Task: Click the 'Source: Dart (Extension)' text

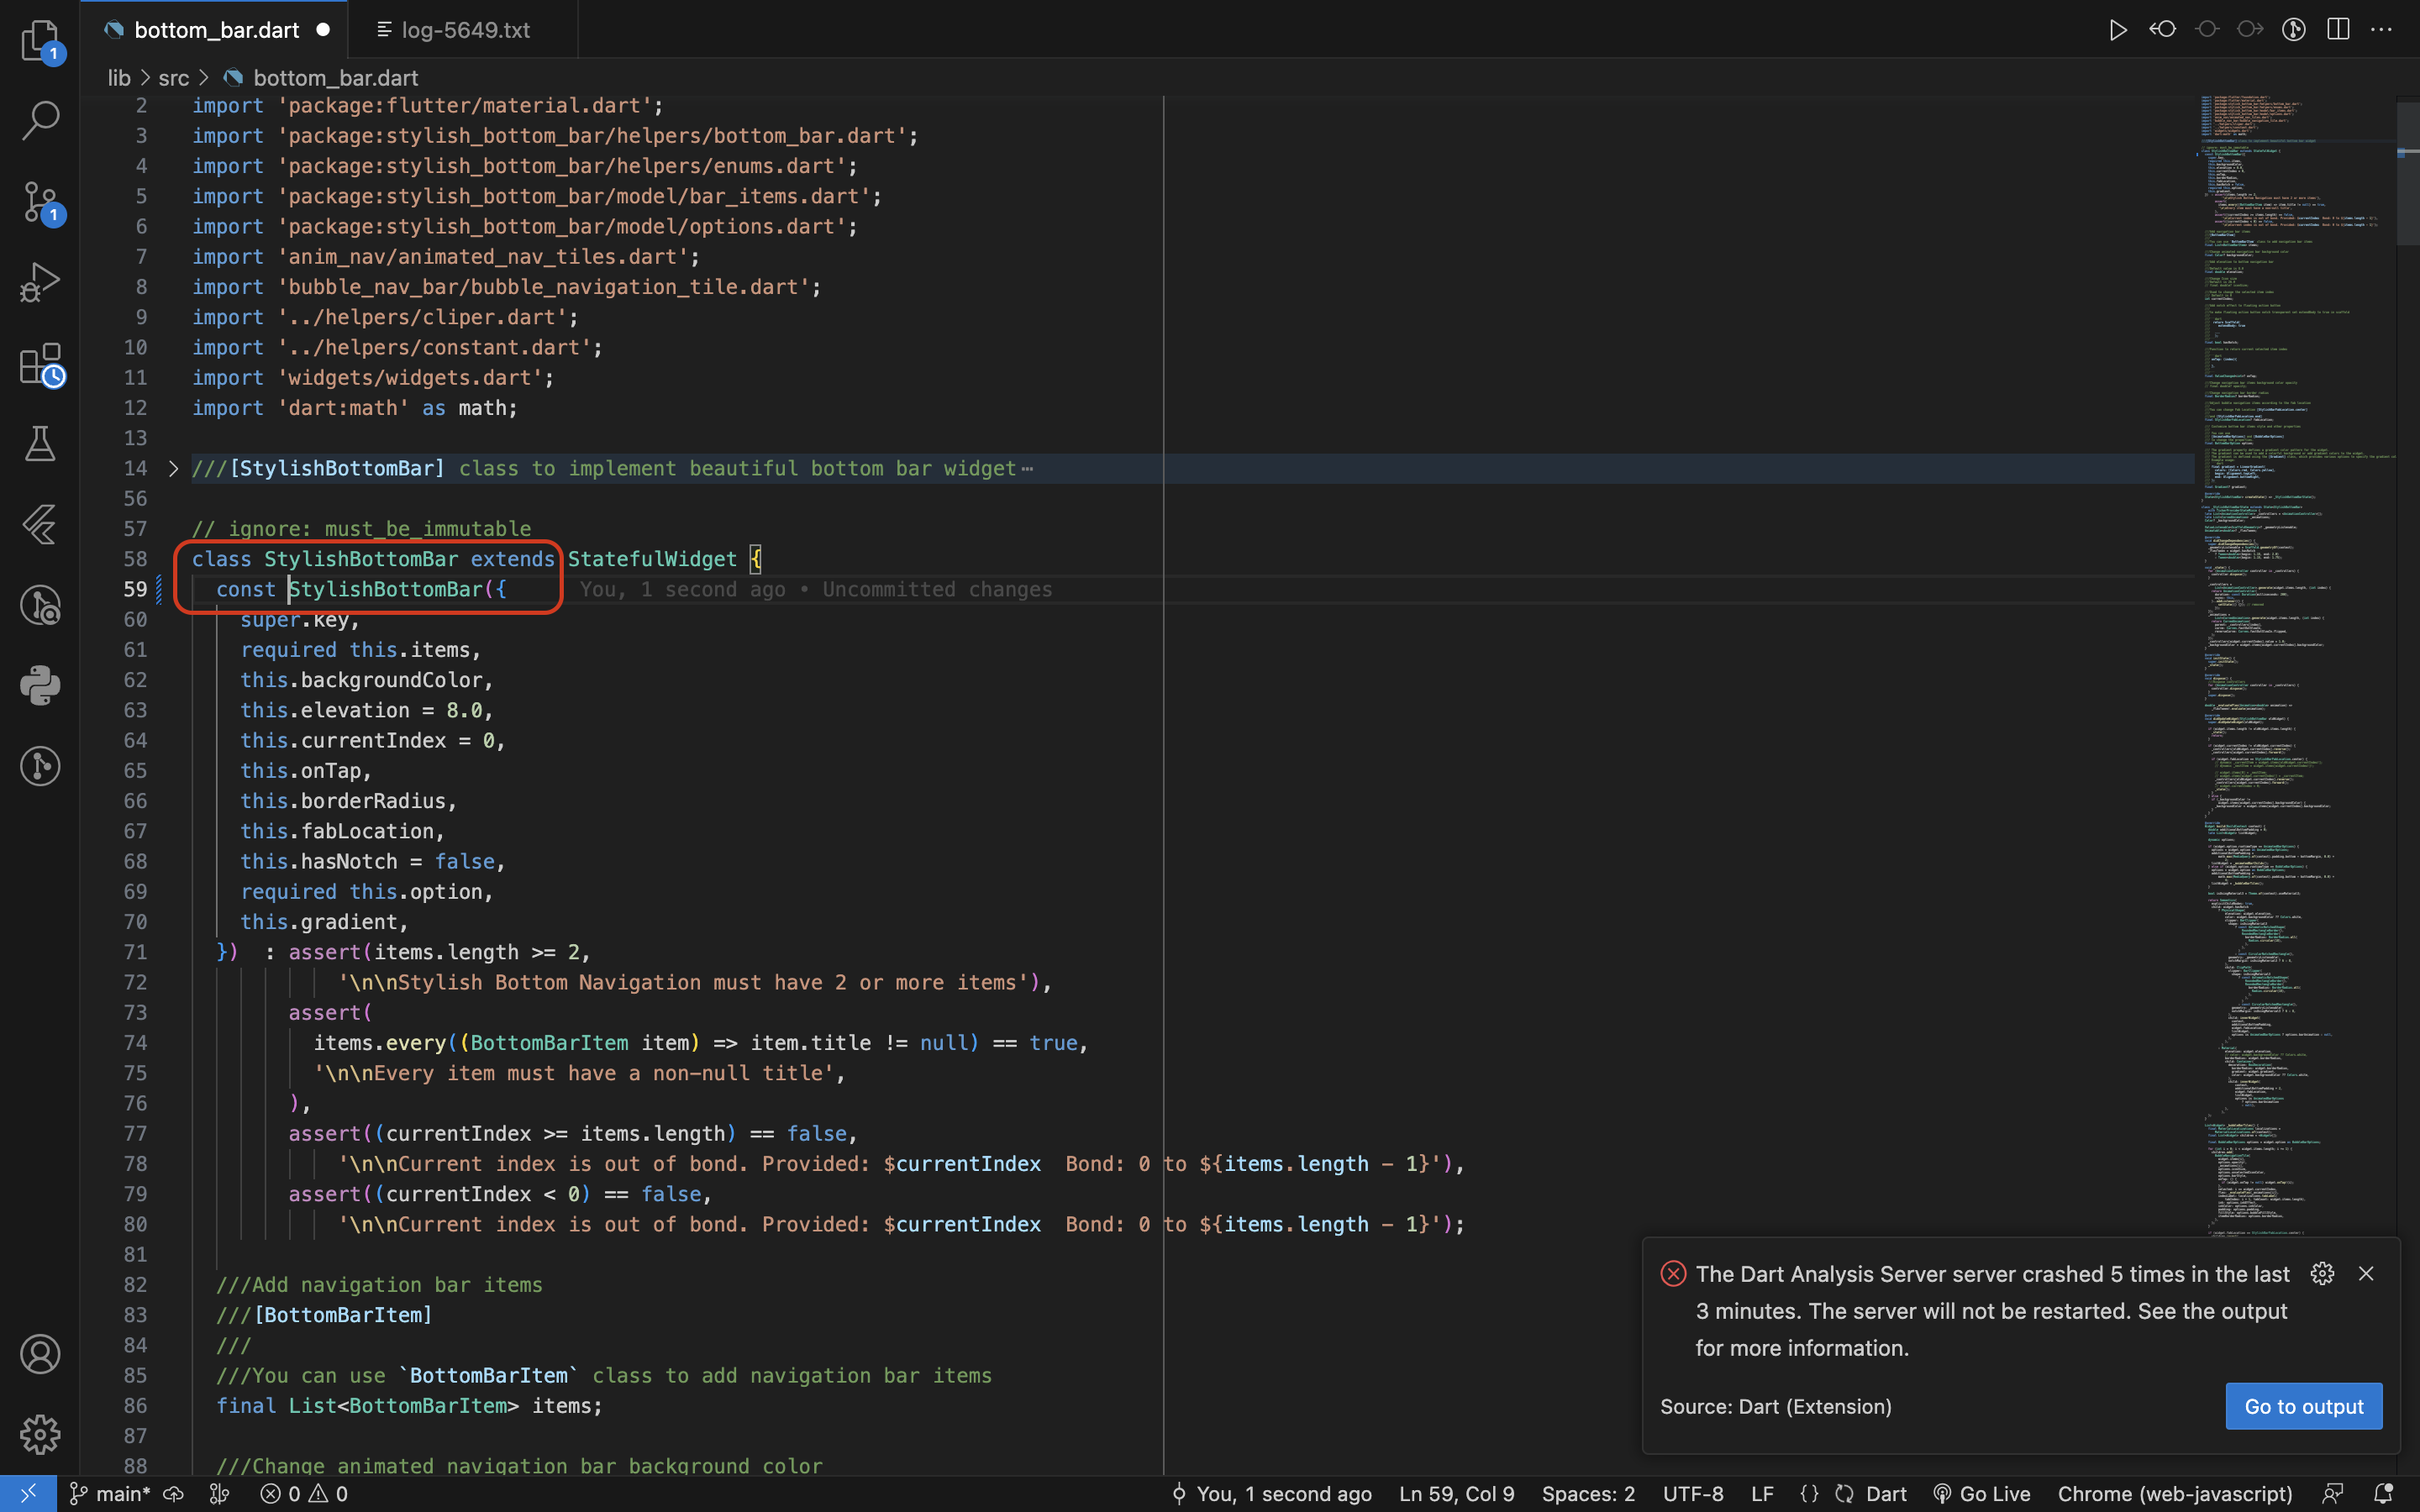Action: pyautogui.click(x=1776, y=1406)
